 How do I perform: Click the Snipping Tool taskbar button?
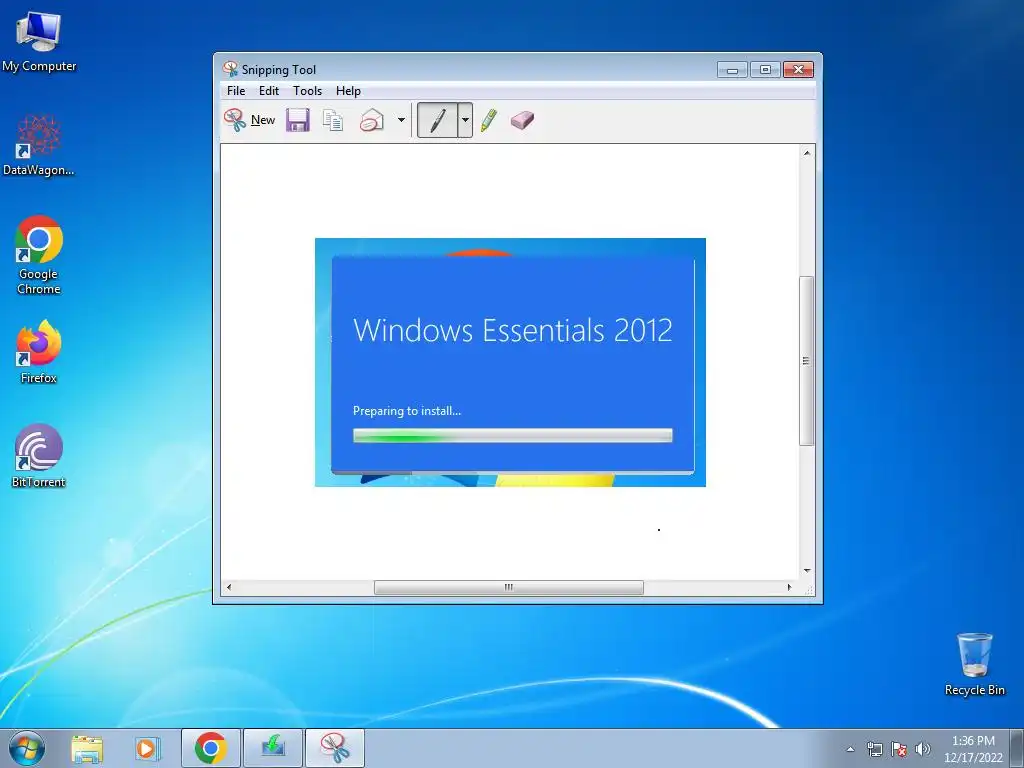[x=334, y=748]
